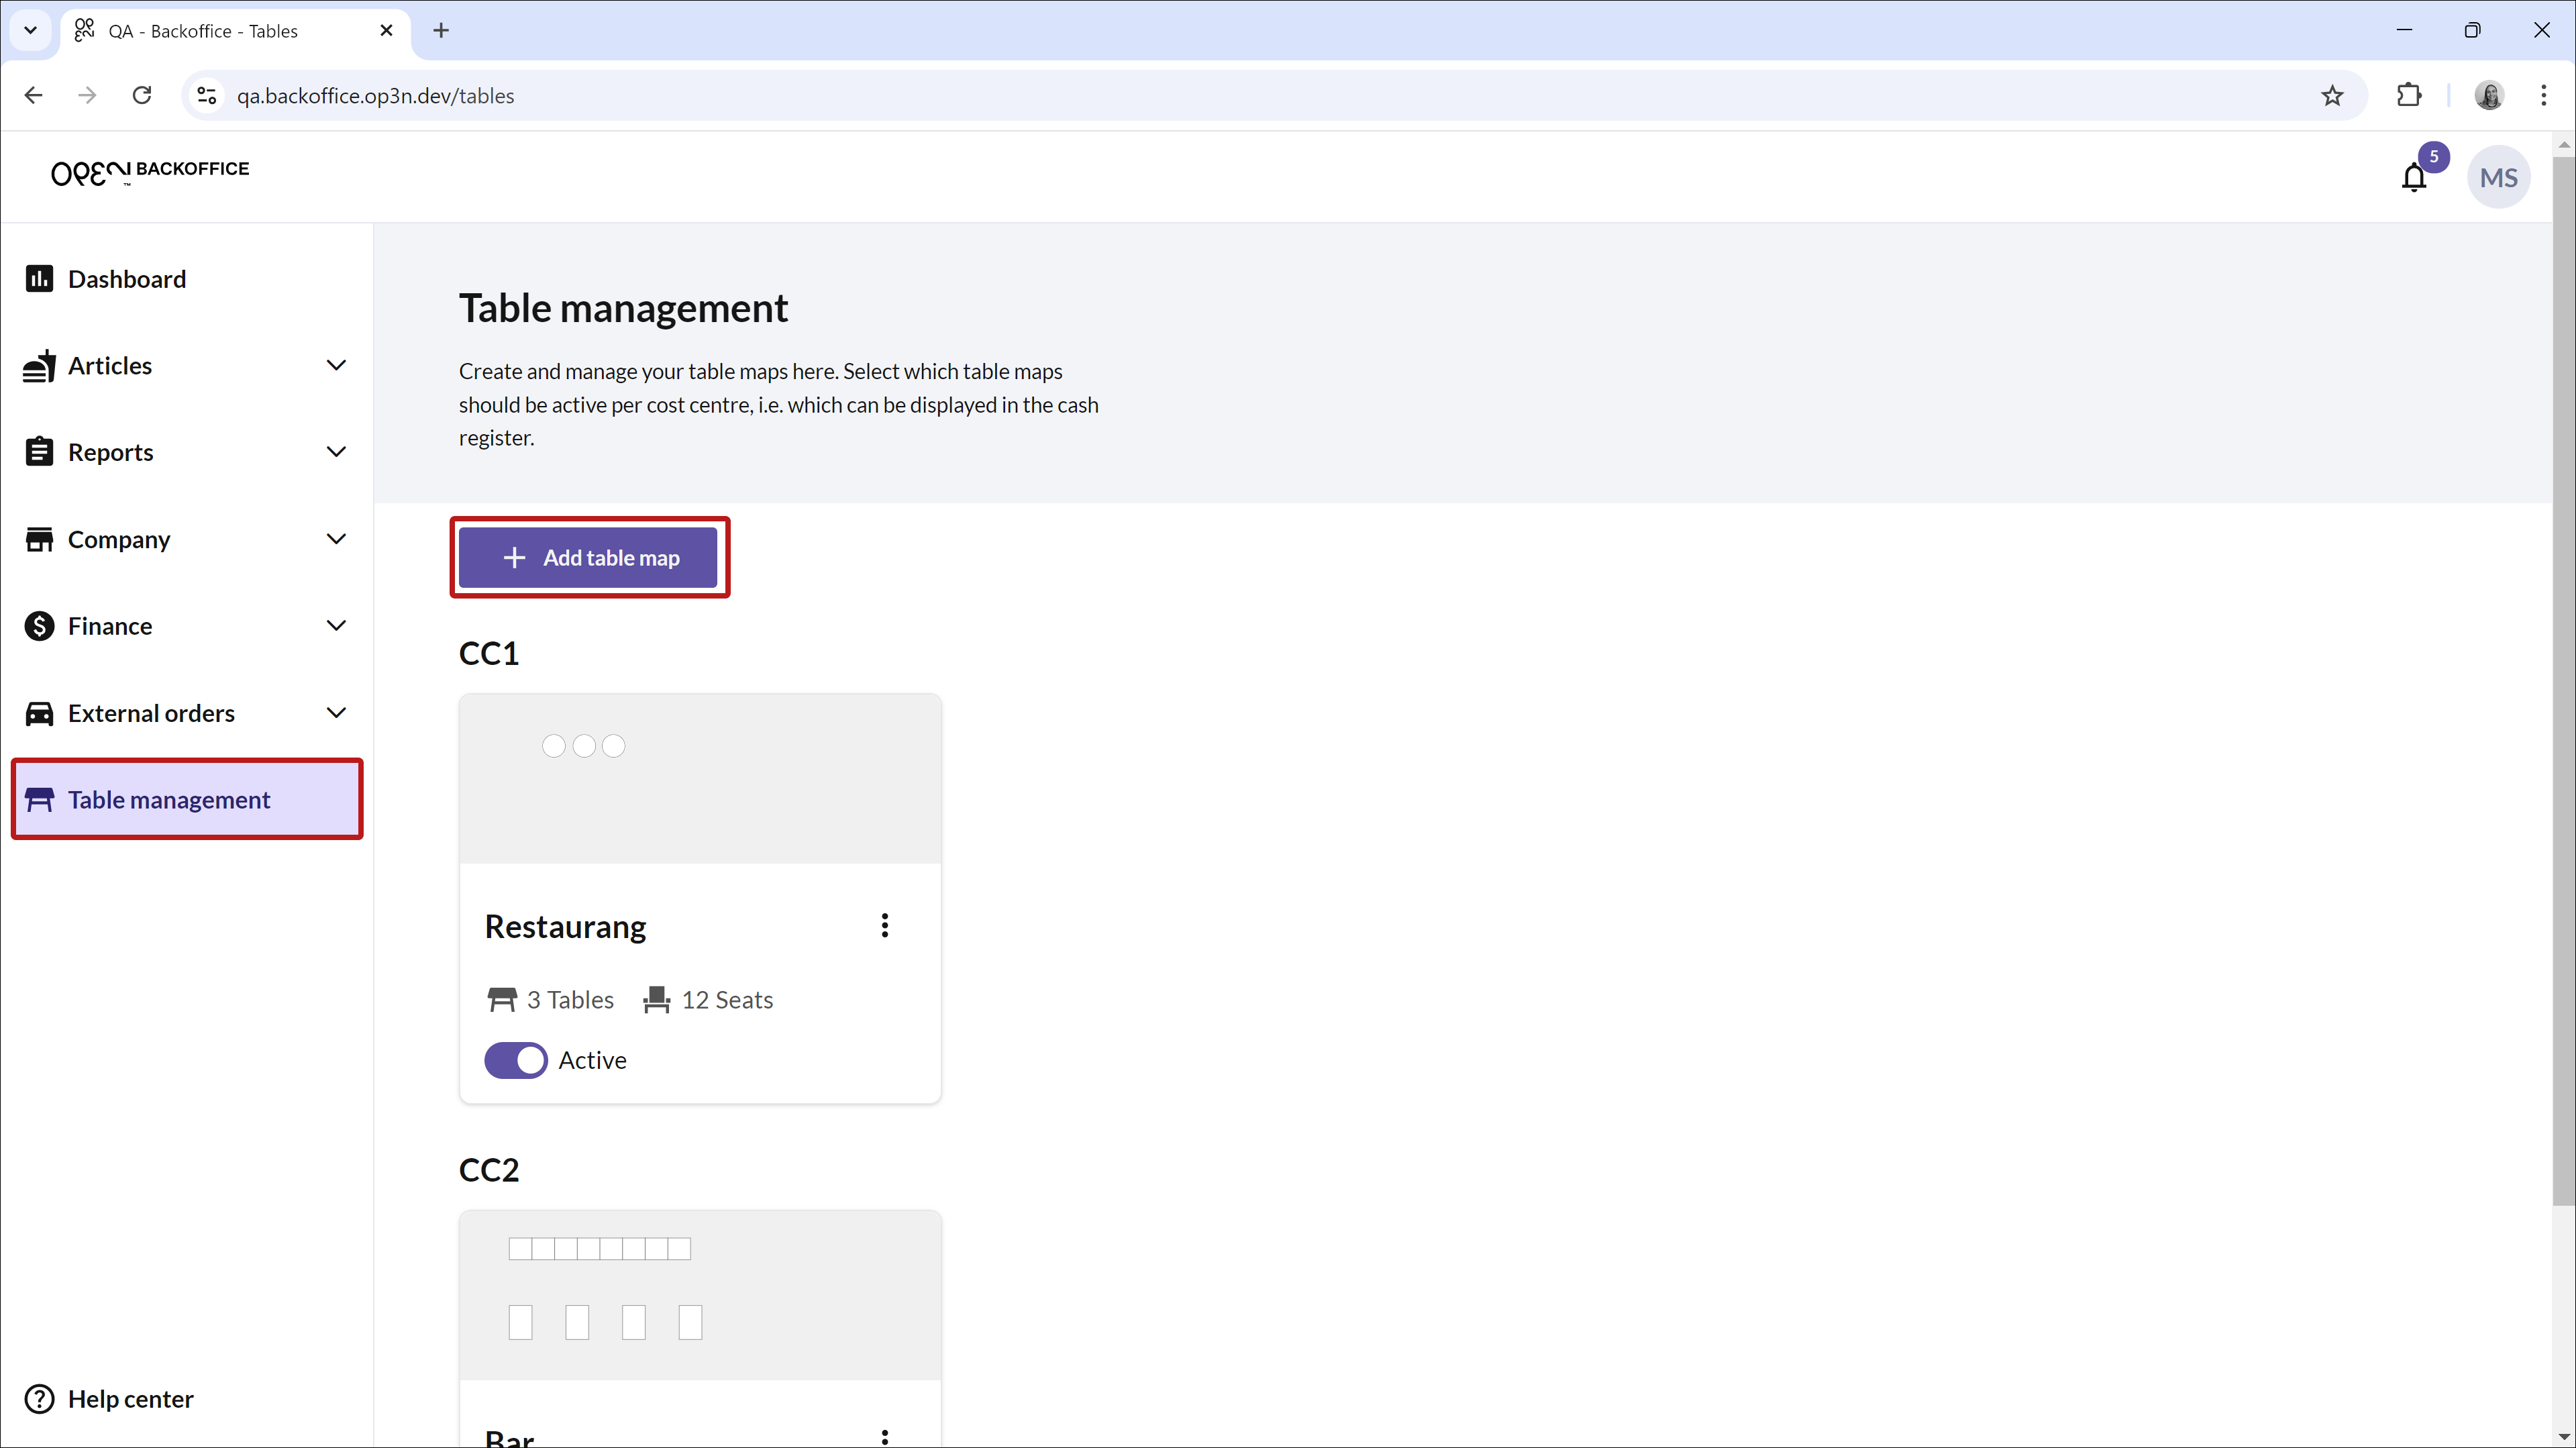Click the Table management page heading
The image size is (2576, 1448).
pyautogui.click(x=623, y=308)
